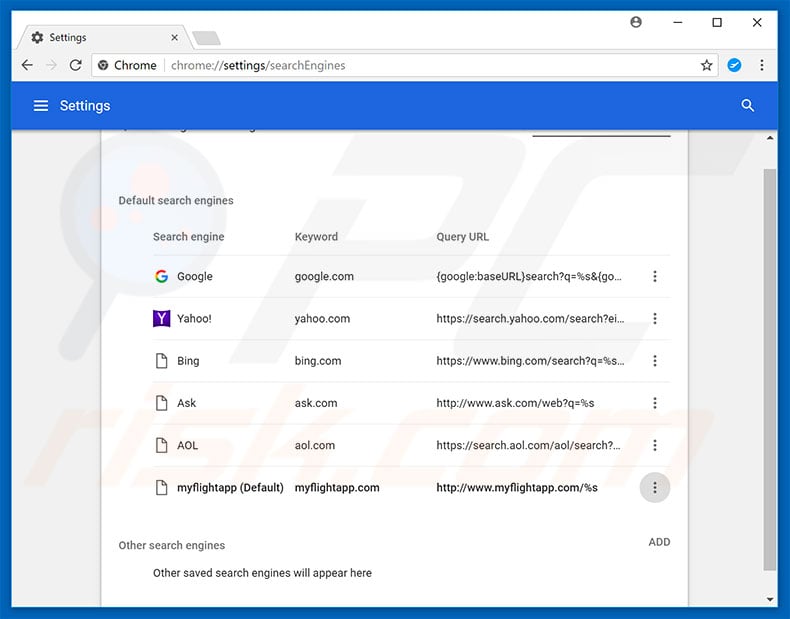Open more actions for myflightapp search engine

pyautogui.click(x=654, y=488)
